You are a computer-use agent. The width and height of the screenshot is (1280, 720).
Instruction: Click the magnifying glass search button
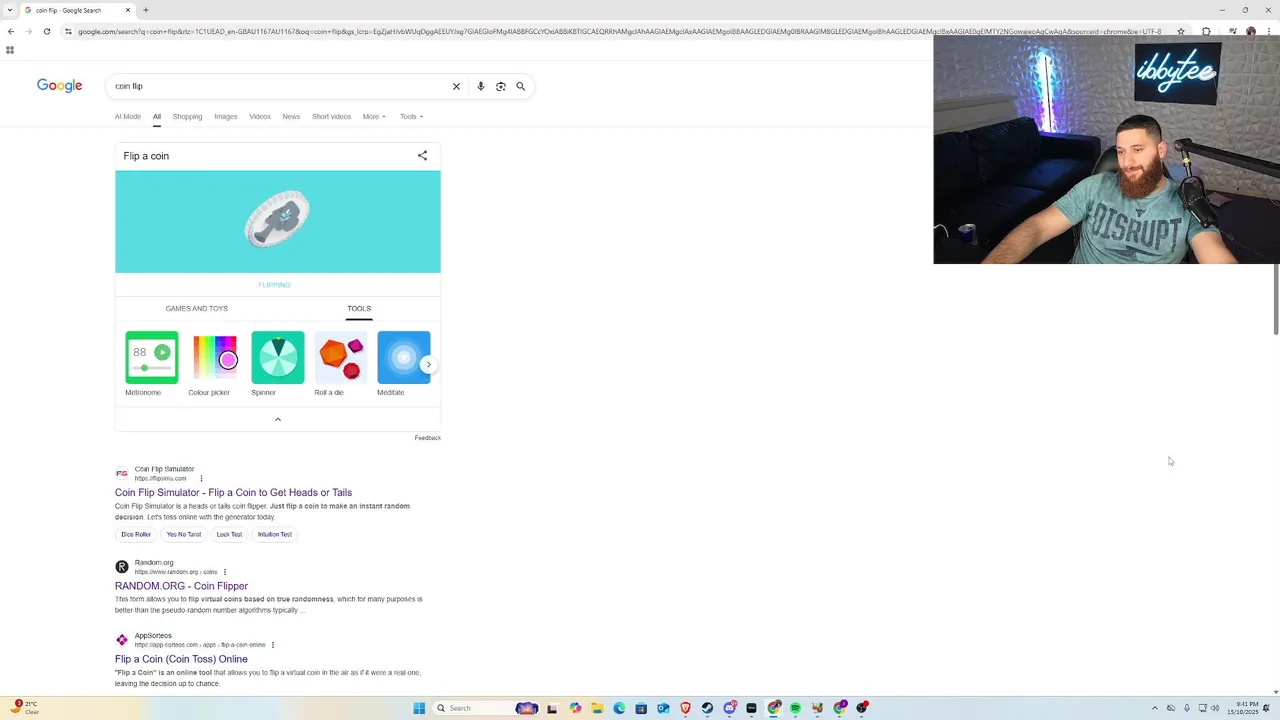click(520, 86)
